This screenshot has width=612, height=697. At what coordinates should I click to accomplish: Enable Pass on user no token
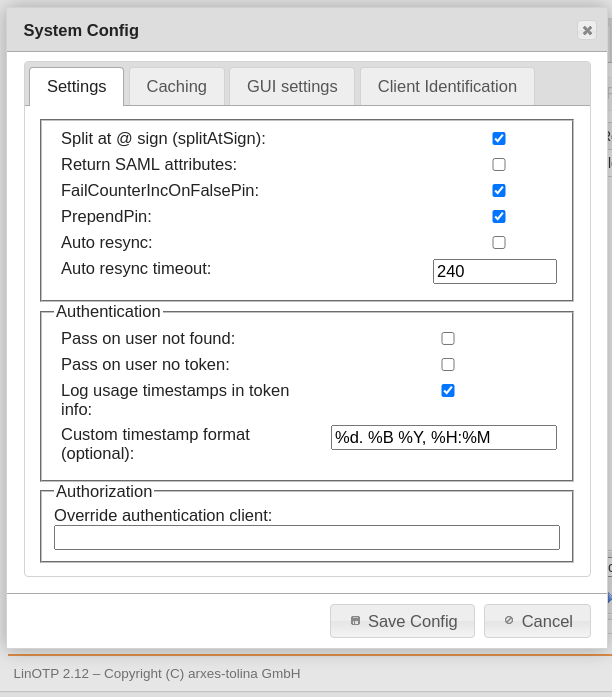[x=448, y=365]
